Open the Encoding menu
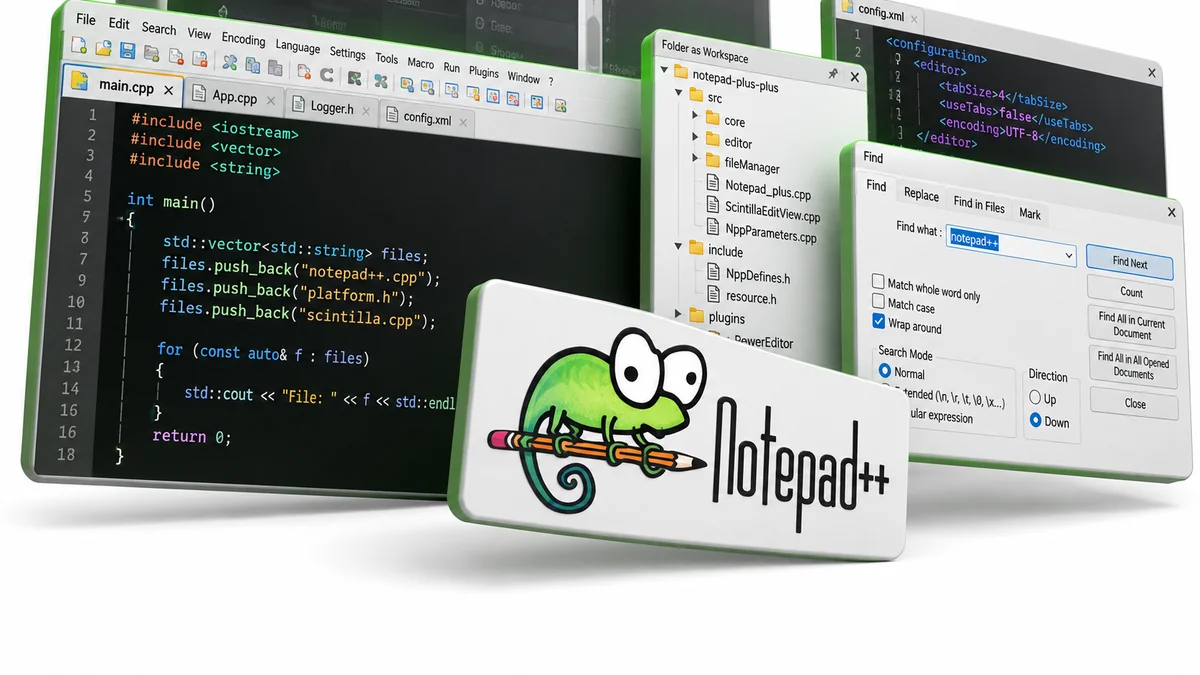Viewport: 1200px width, 675px height. pyautogui.click(x=243, y=39)
